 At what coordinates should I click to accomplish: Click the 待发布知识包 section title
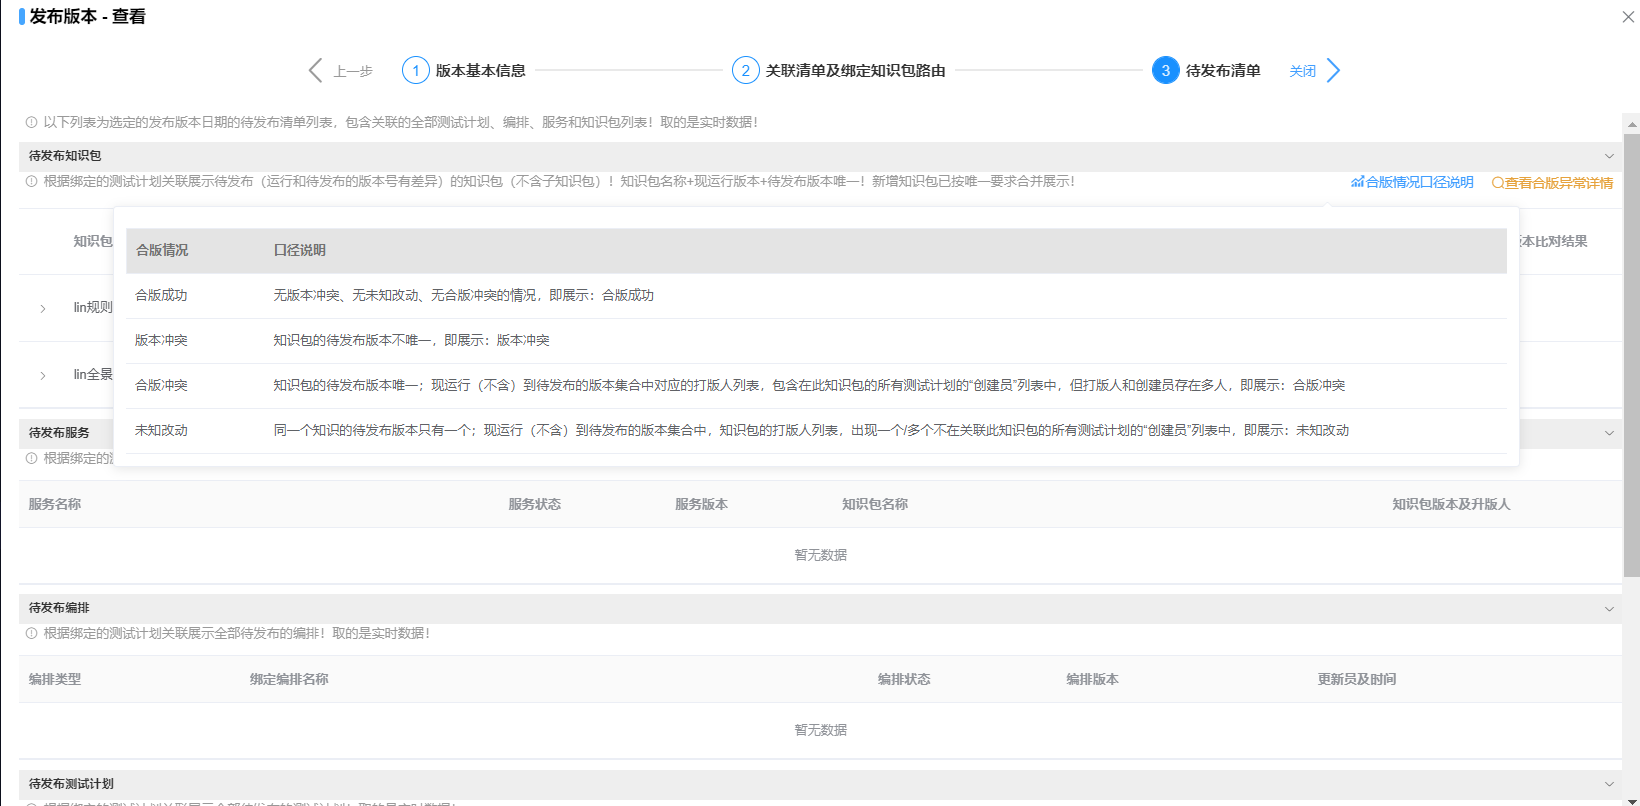65,156
